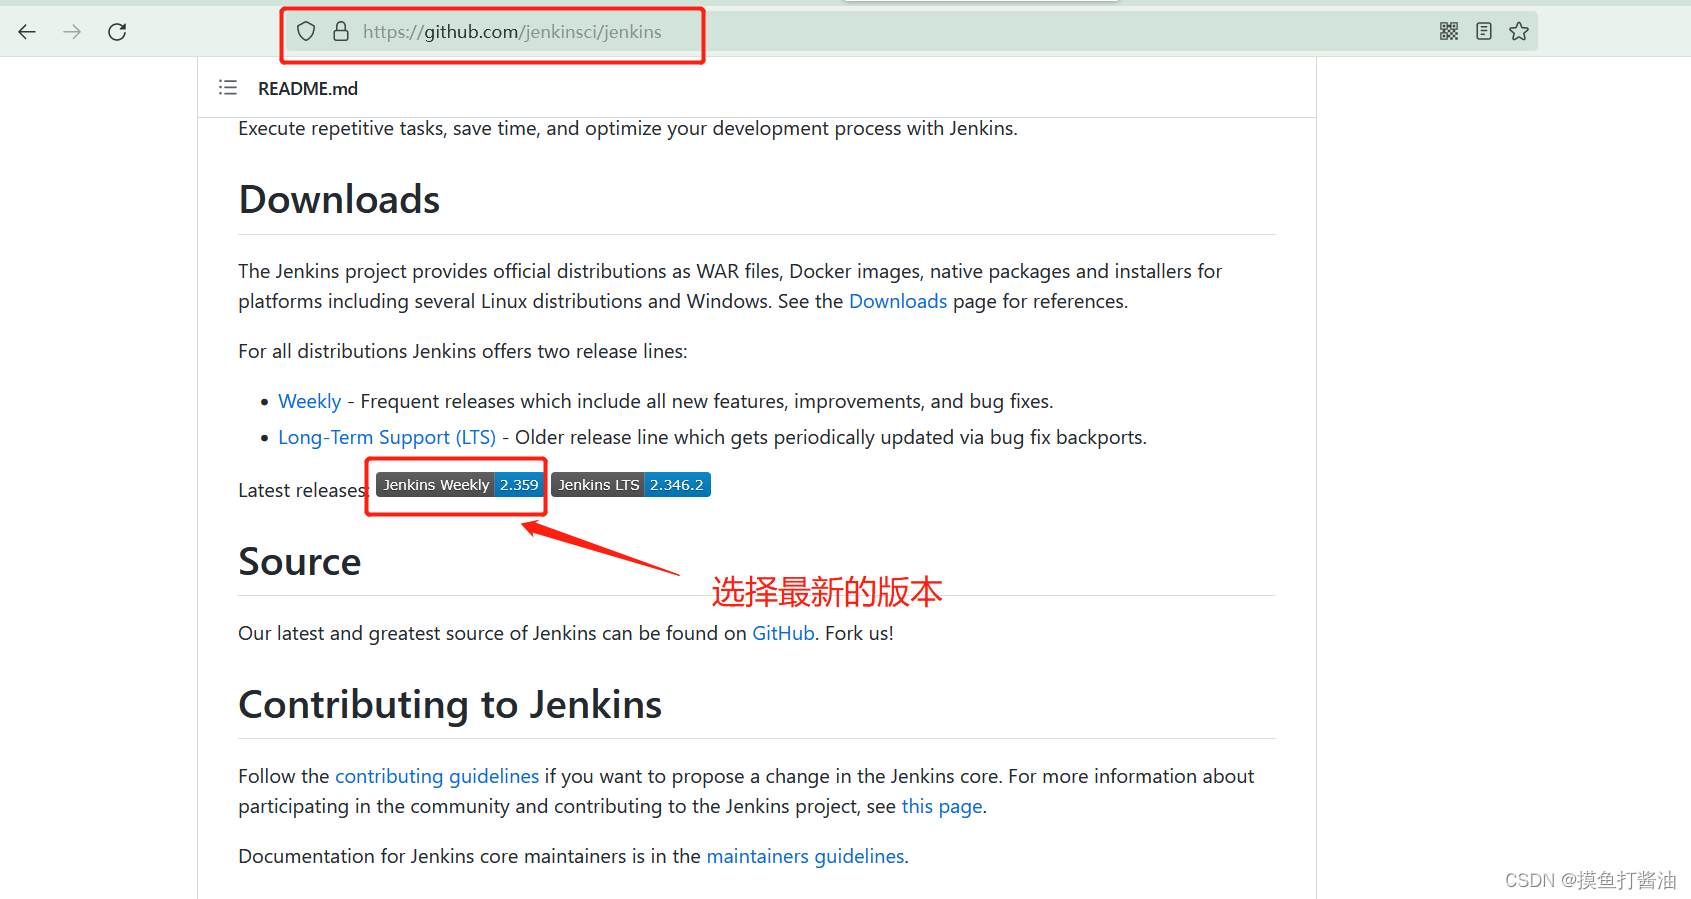The height and width of the screenshot is (899, 1691).
Task: Follow the GitHub source link
Action: pos(783,633)
